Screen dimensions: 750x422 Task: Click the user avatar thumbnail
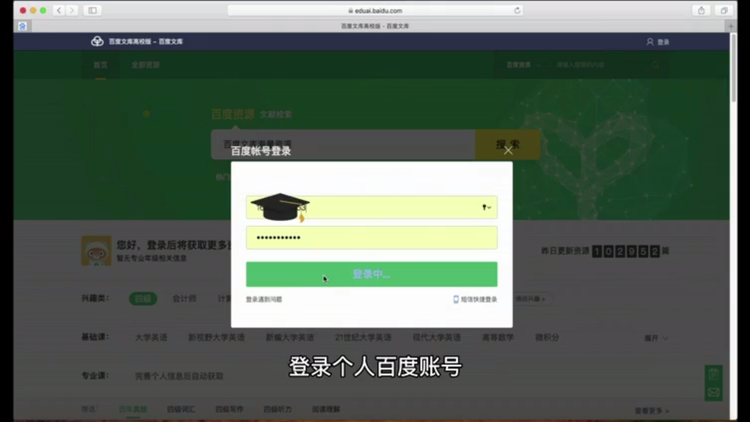[x=96, y=250]
